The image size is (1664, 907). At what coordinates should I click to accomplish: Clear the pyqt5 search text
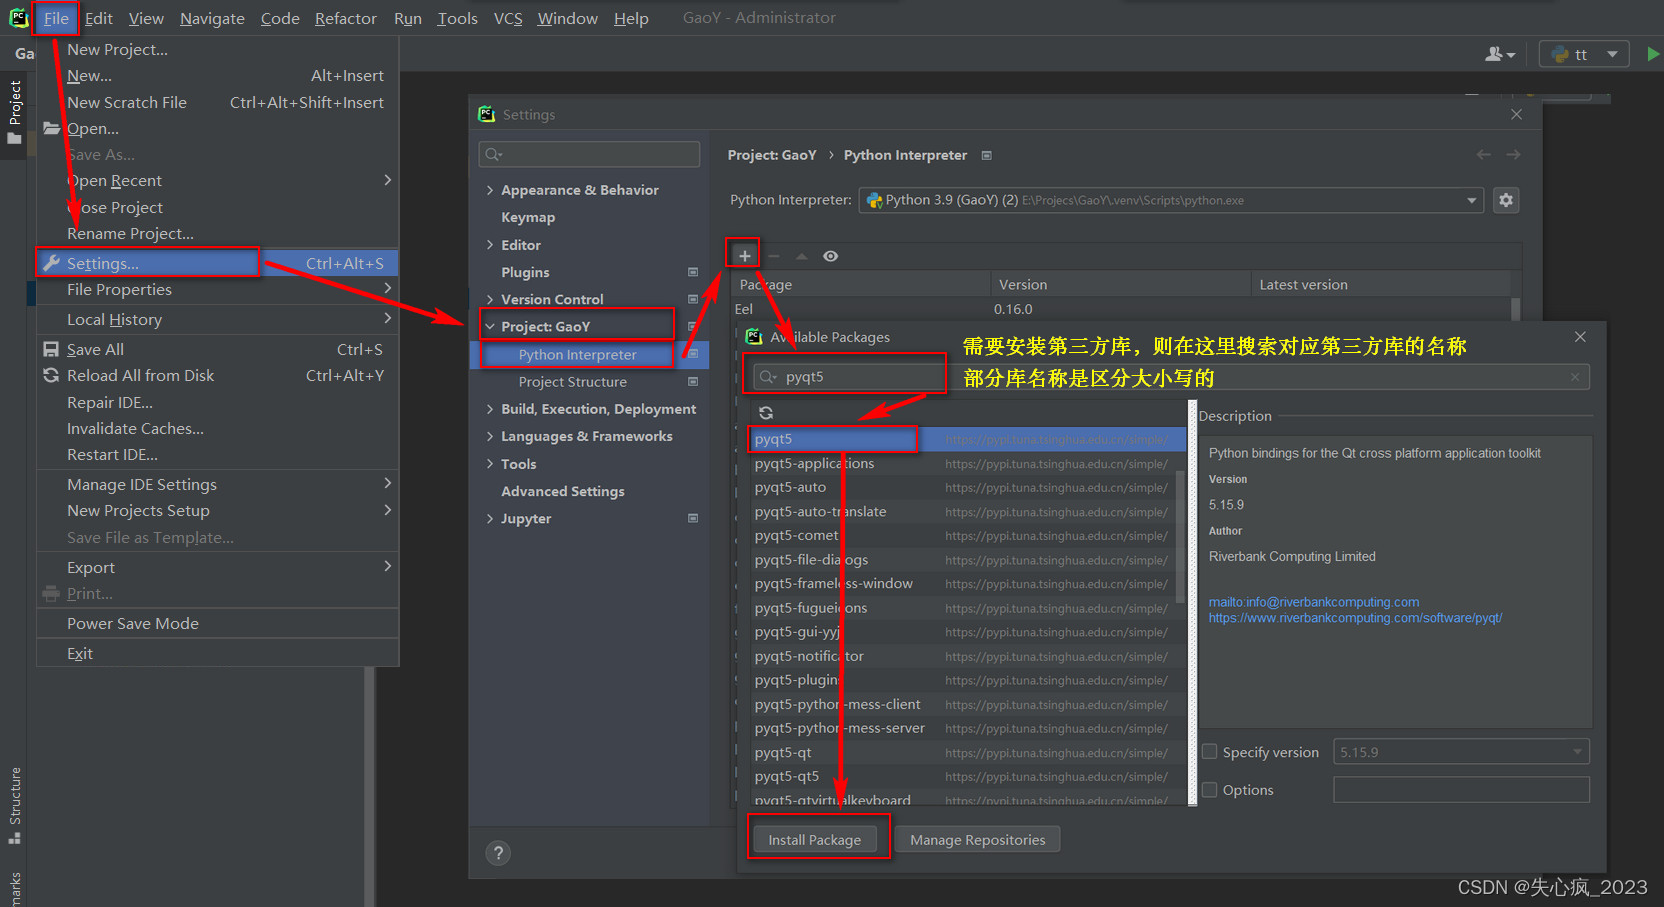1575,377
